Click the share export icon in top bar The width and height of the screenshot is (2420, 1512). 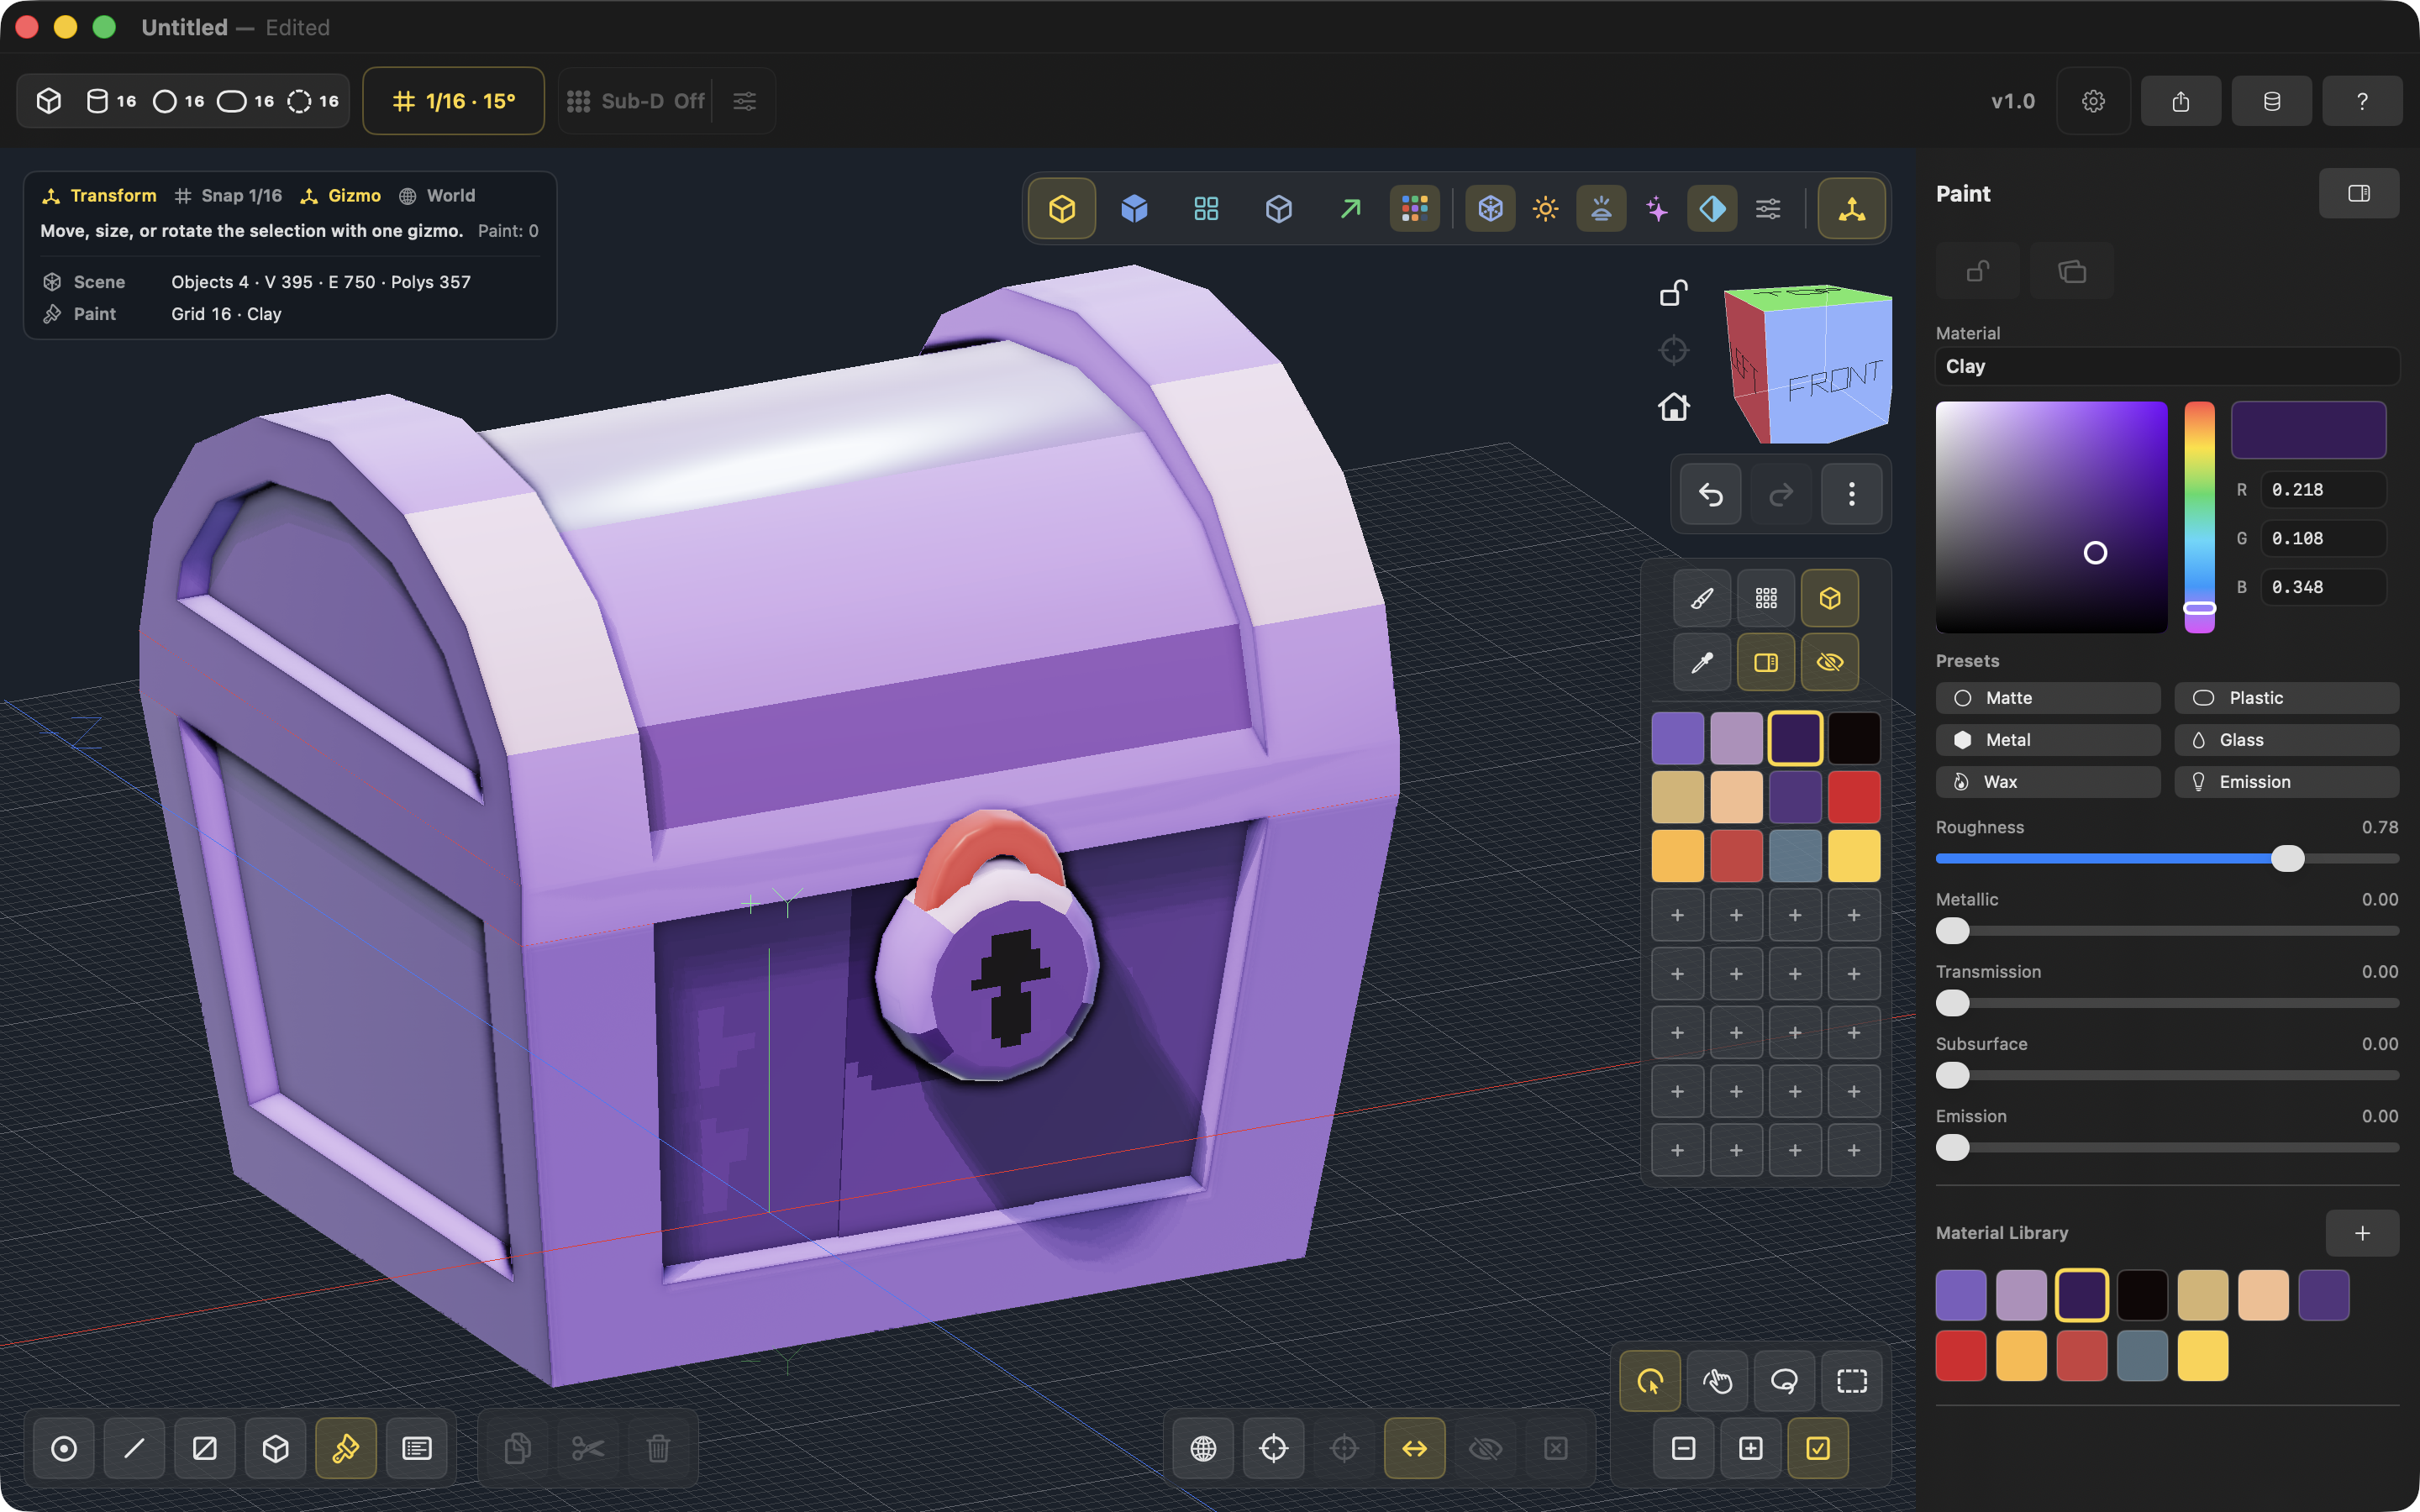tap(2181, 101)
